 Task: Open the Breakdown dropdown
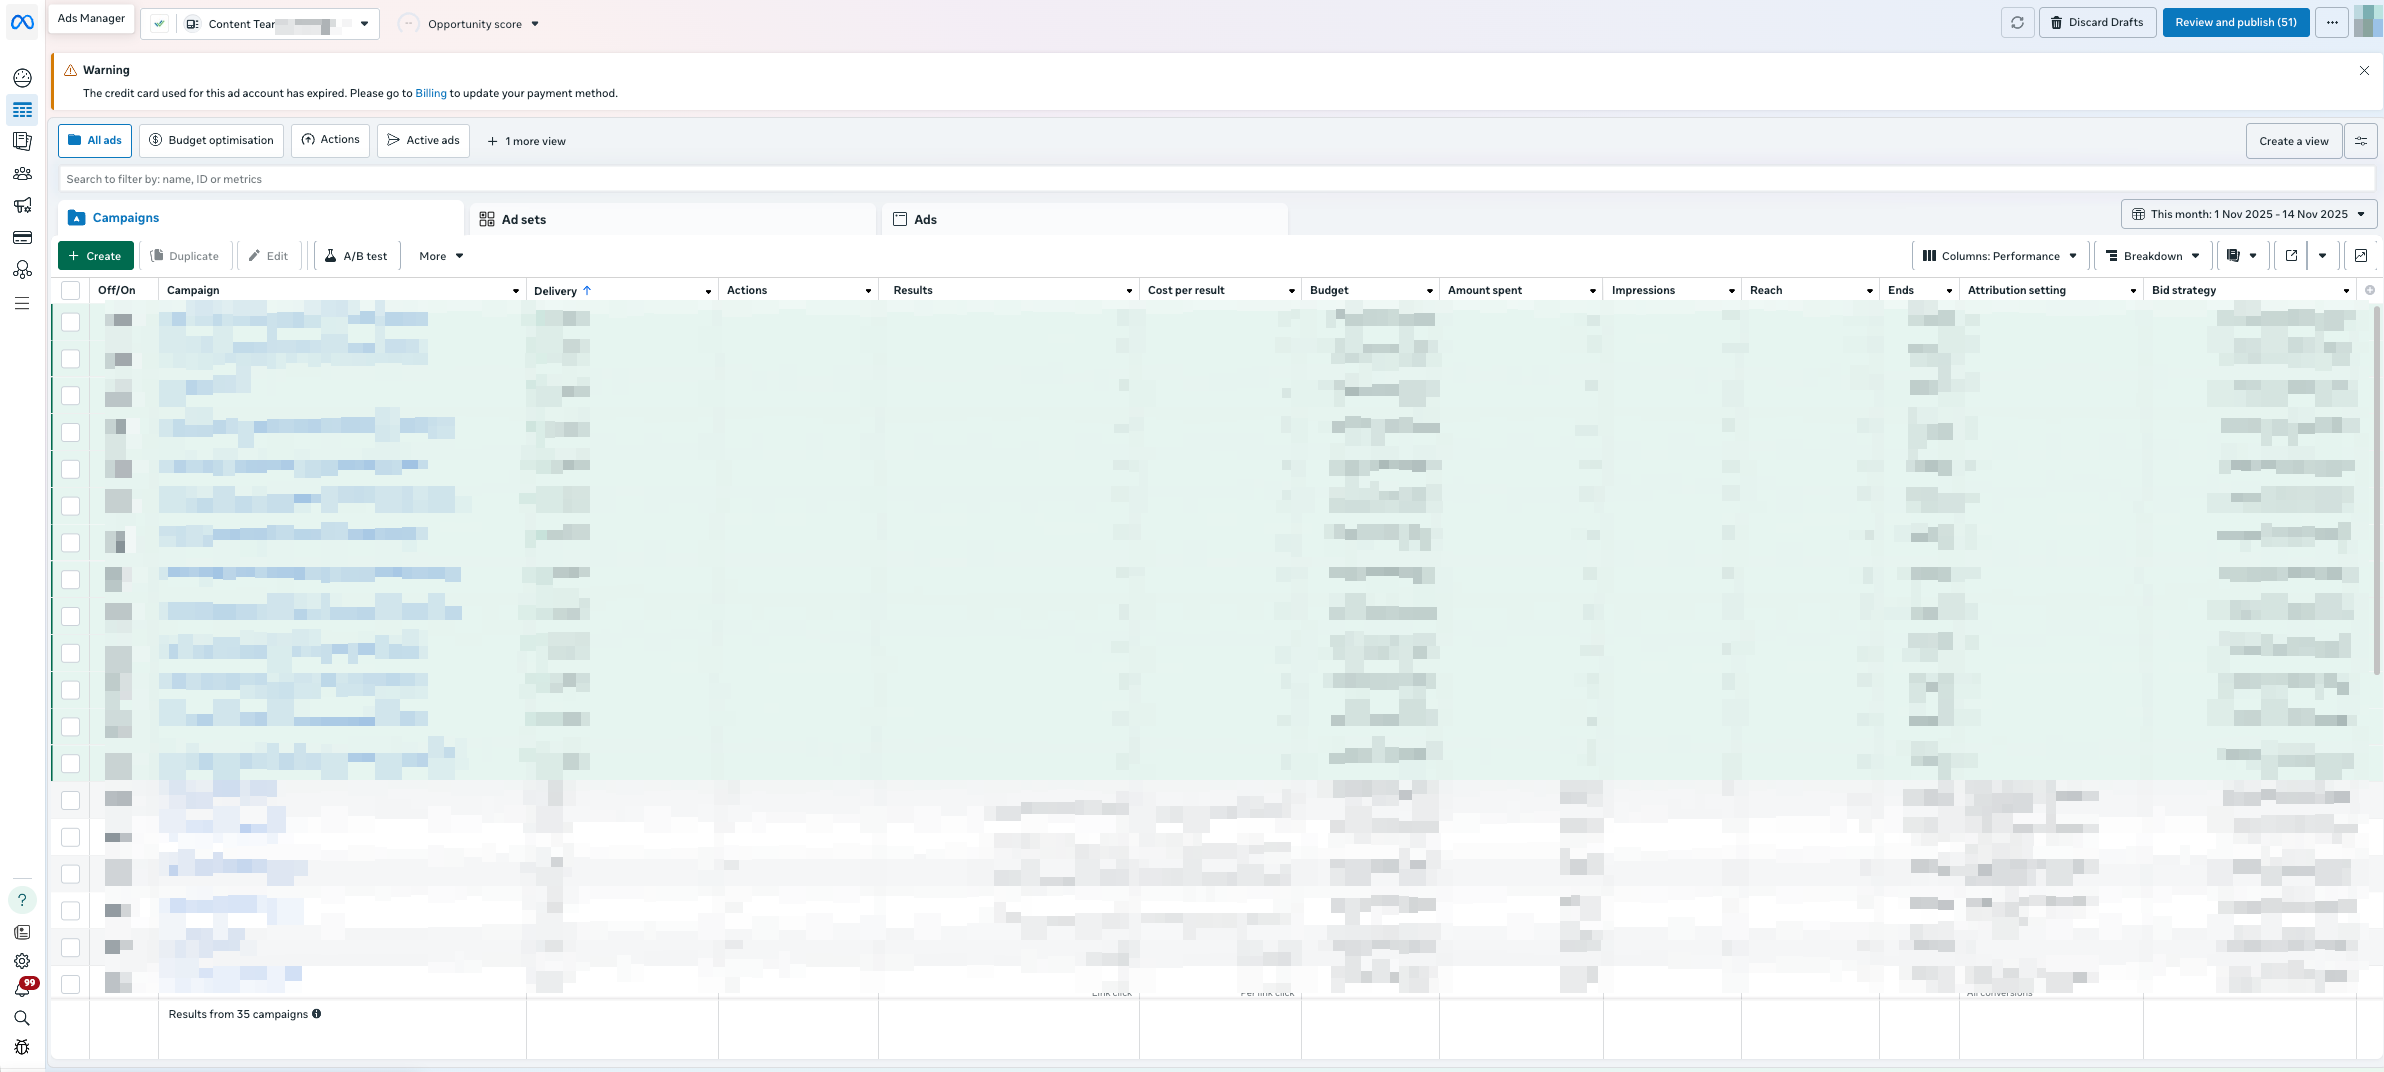[2152, 256]
